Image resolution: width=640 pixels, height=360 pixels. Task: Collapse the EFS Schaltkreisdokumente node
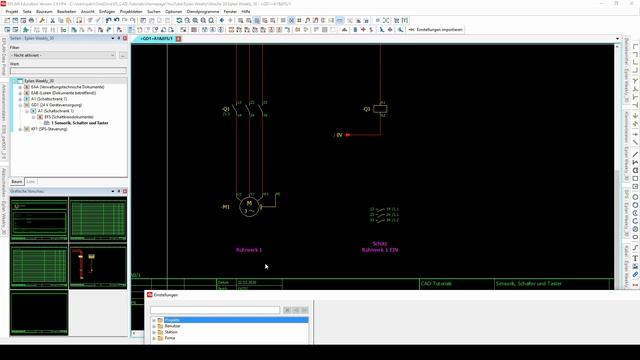pyautogui.click(x=33, y=117)
